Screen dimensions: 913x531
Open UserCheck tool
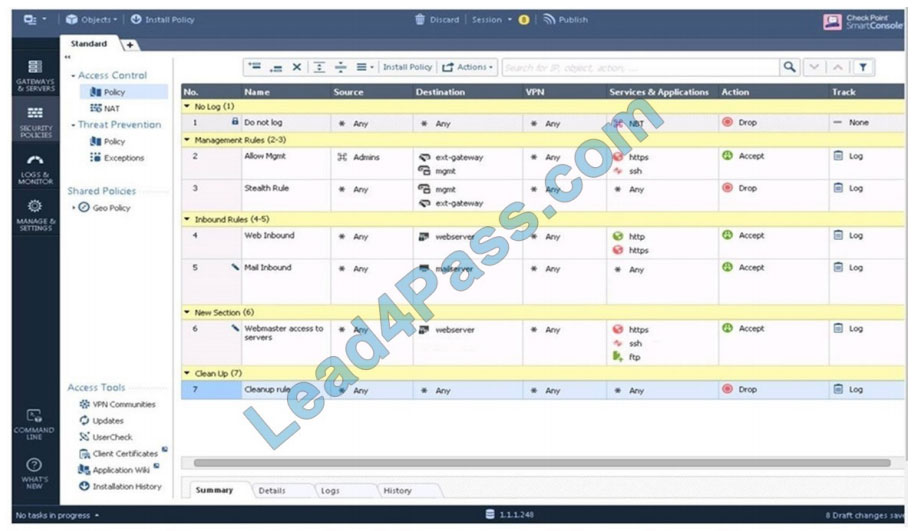click(105, 437)
